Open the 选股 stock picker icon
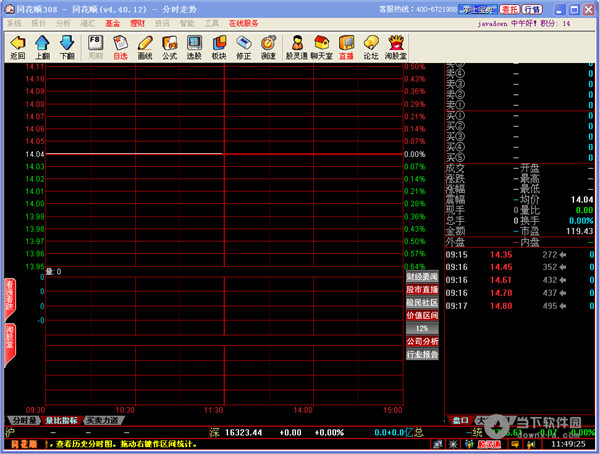 (x=194, y=47)
